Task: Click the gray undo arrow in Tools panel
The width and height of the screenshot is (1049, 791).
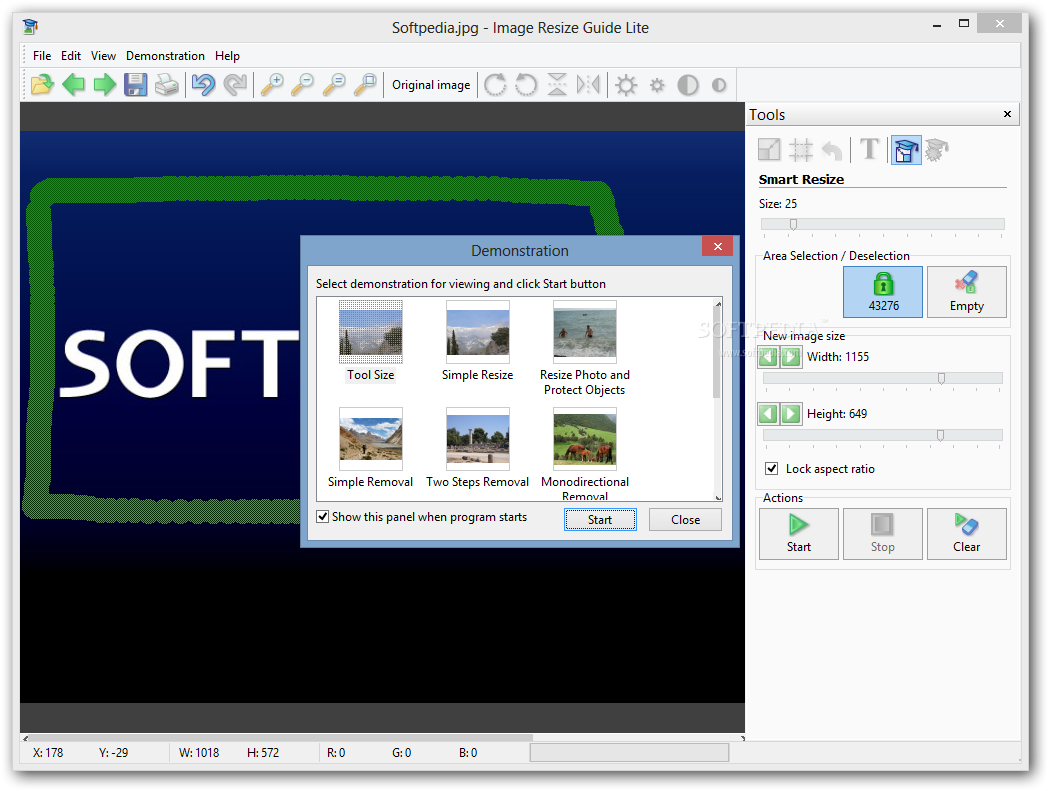Action: pos(832,149)
